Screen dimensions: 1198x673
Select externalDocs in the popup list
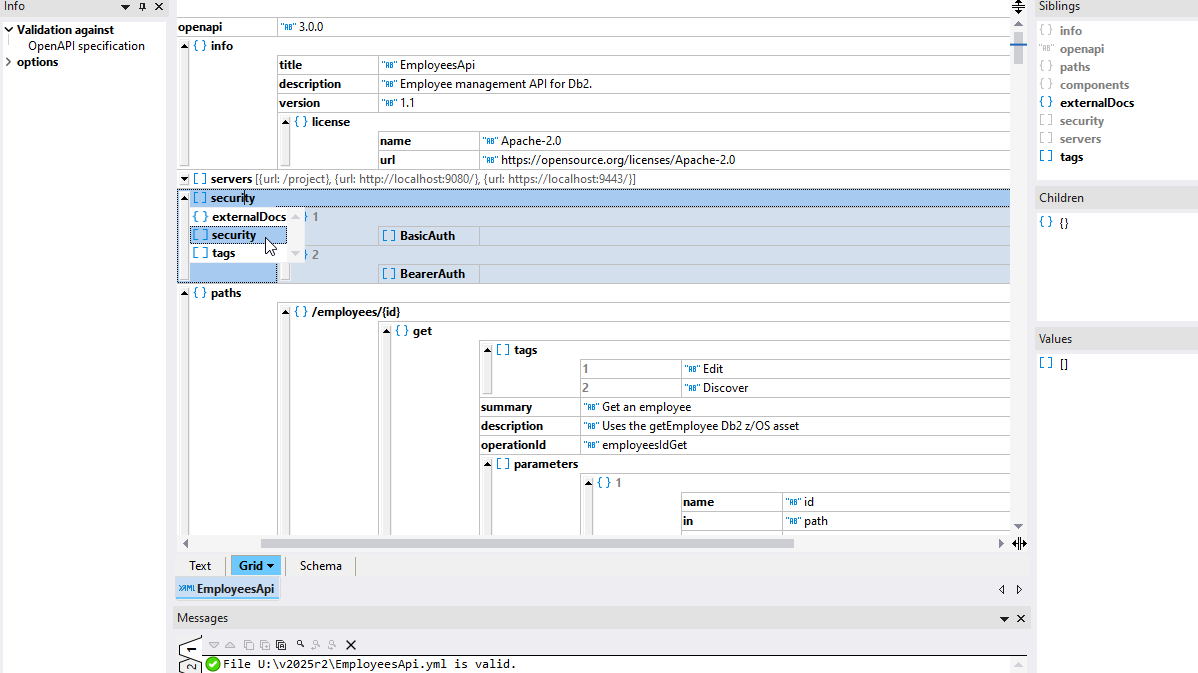(248, 217)
